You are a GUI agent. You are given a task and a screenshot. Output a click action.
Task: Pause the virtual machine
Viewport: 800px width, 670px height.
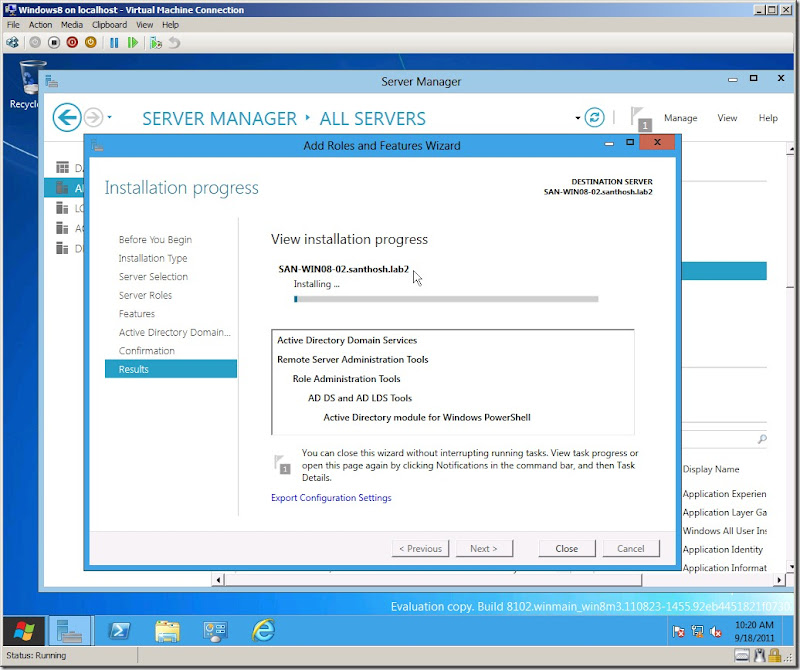114,42
